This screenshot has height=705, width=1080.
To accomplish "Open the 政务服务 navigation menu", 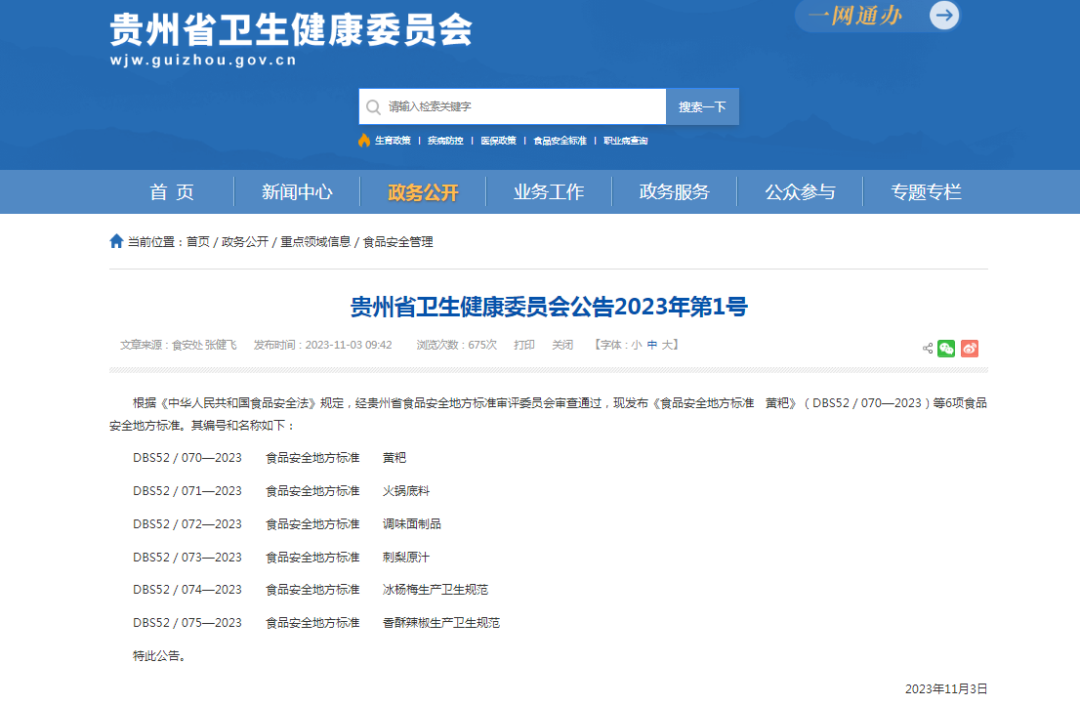I will [674, 192].
